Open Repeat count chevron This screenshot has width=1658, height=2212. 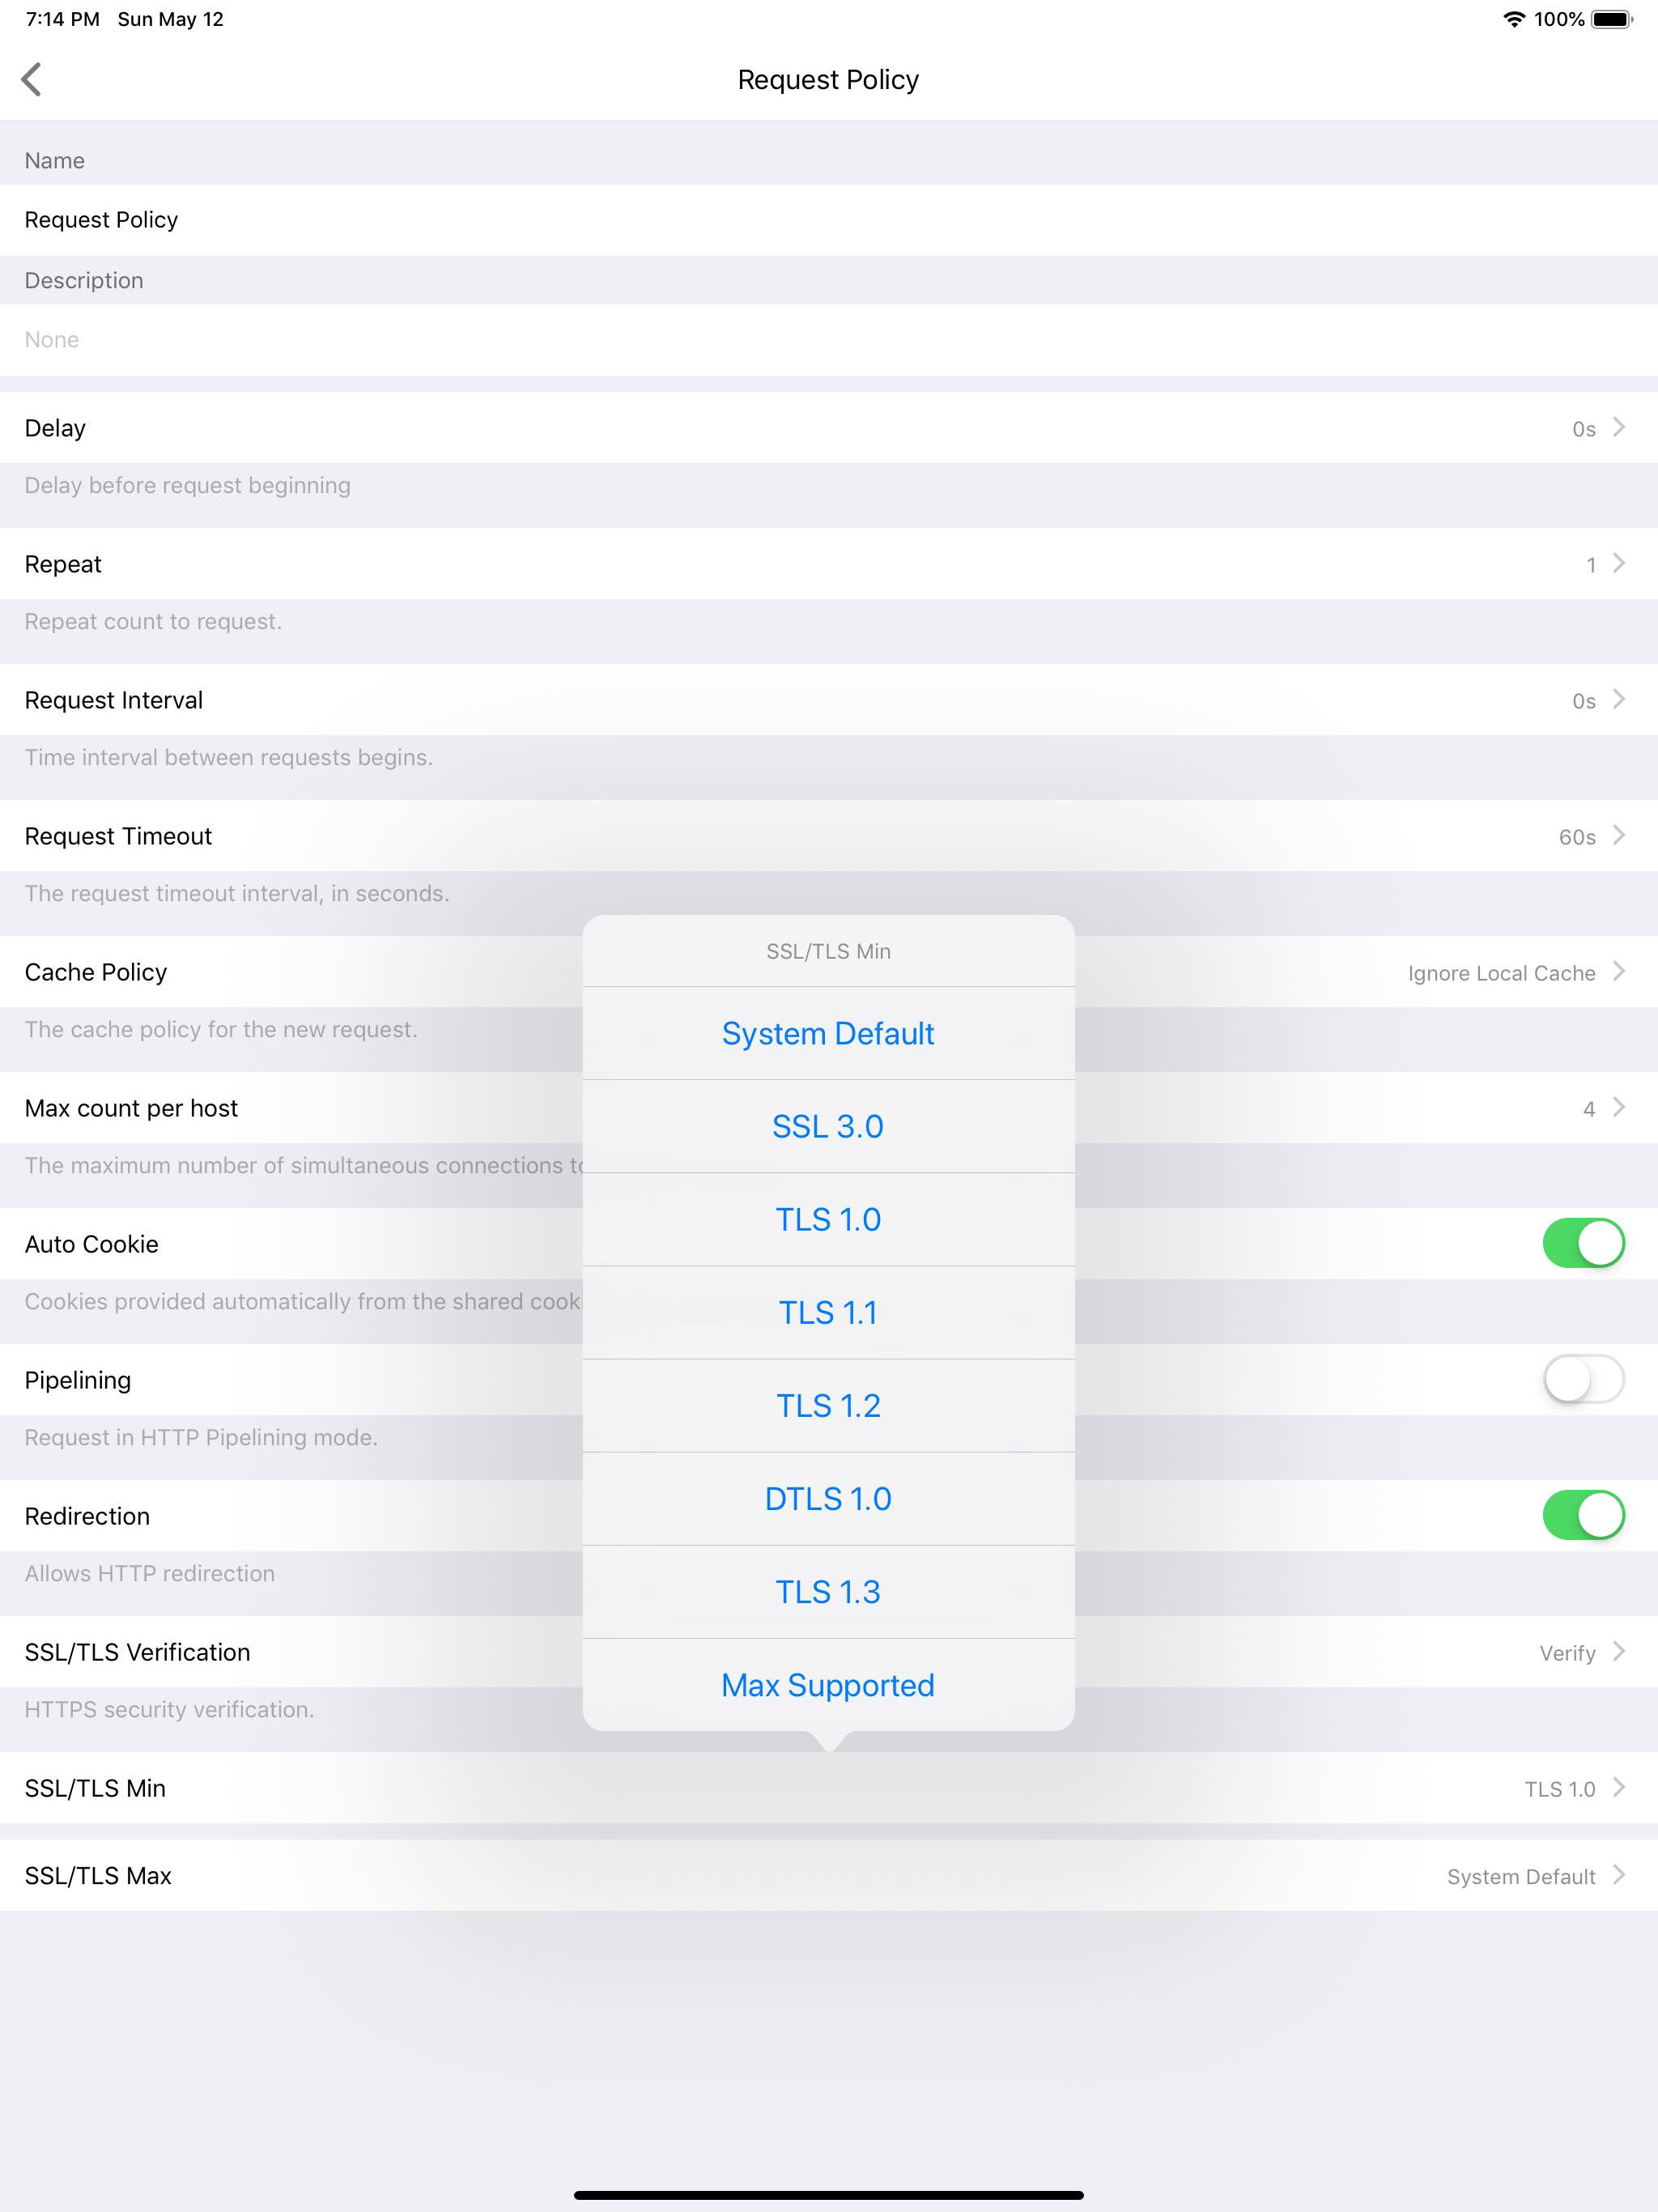pyautogui.click(x=1618, y=564)
